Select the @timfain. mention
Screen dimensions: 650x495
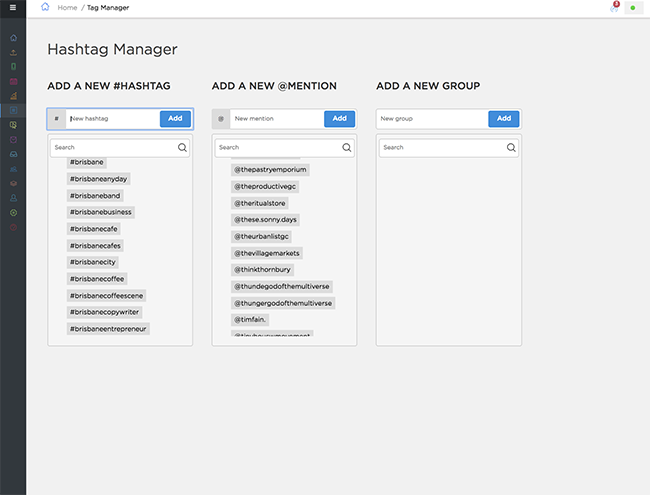point(250,320)
